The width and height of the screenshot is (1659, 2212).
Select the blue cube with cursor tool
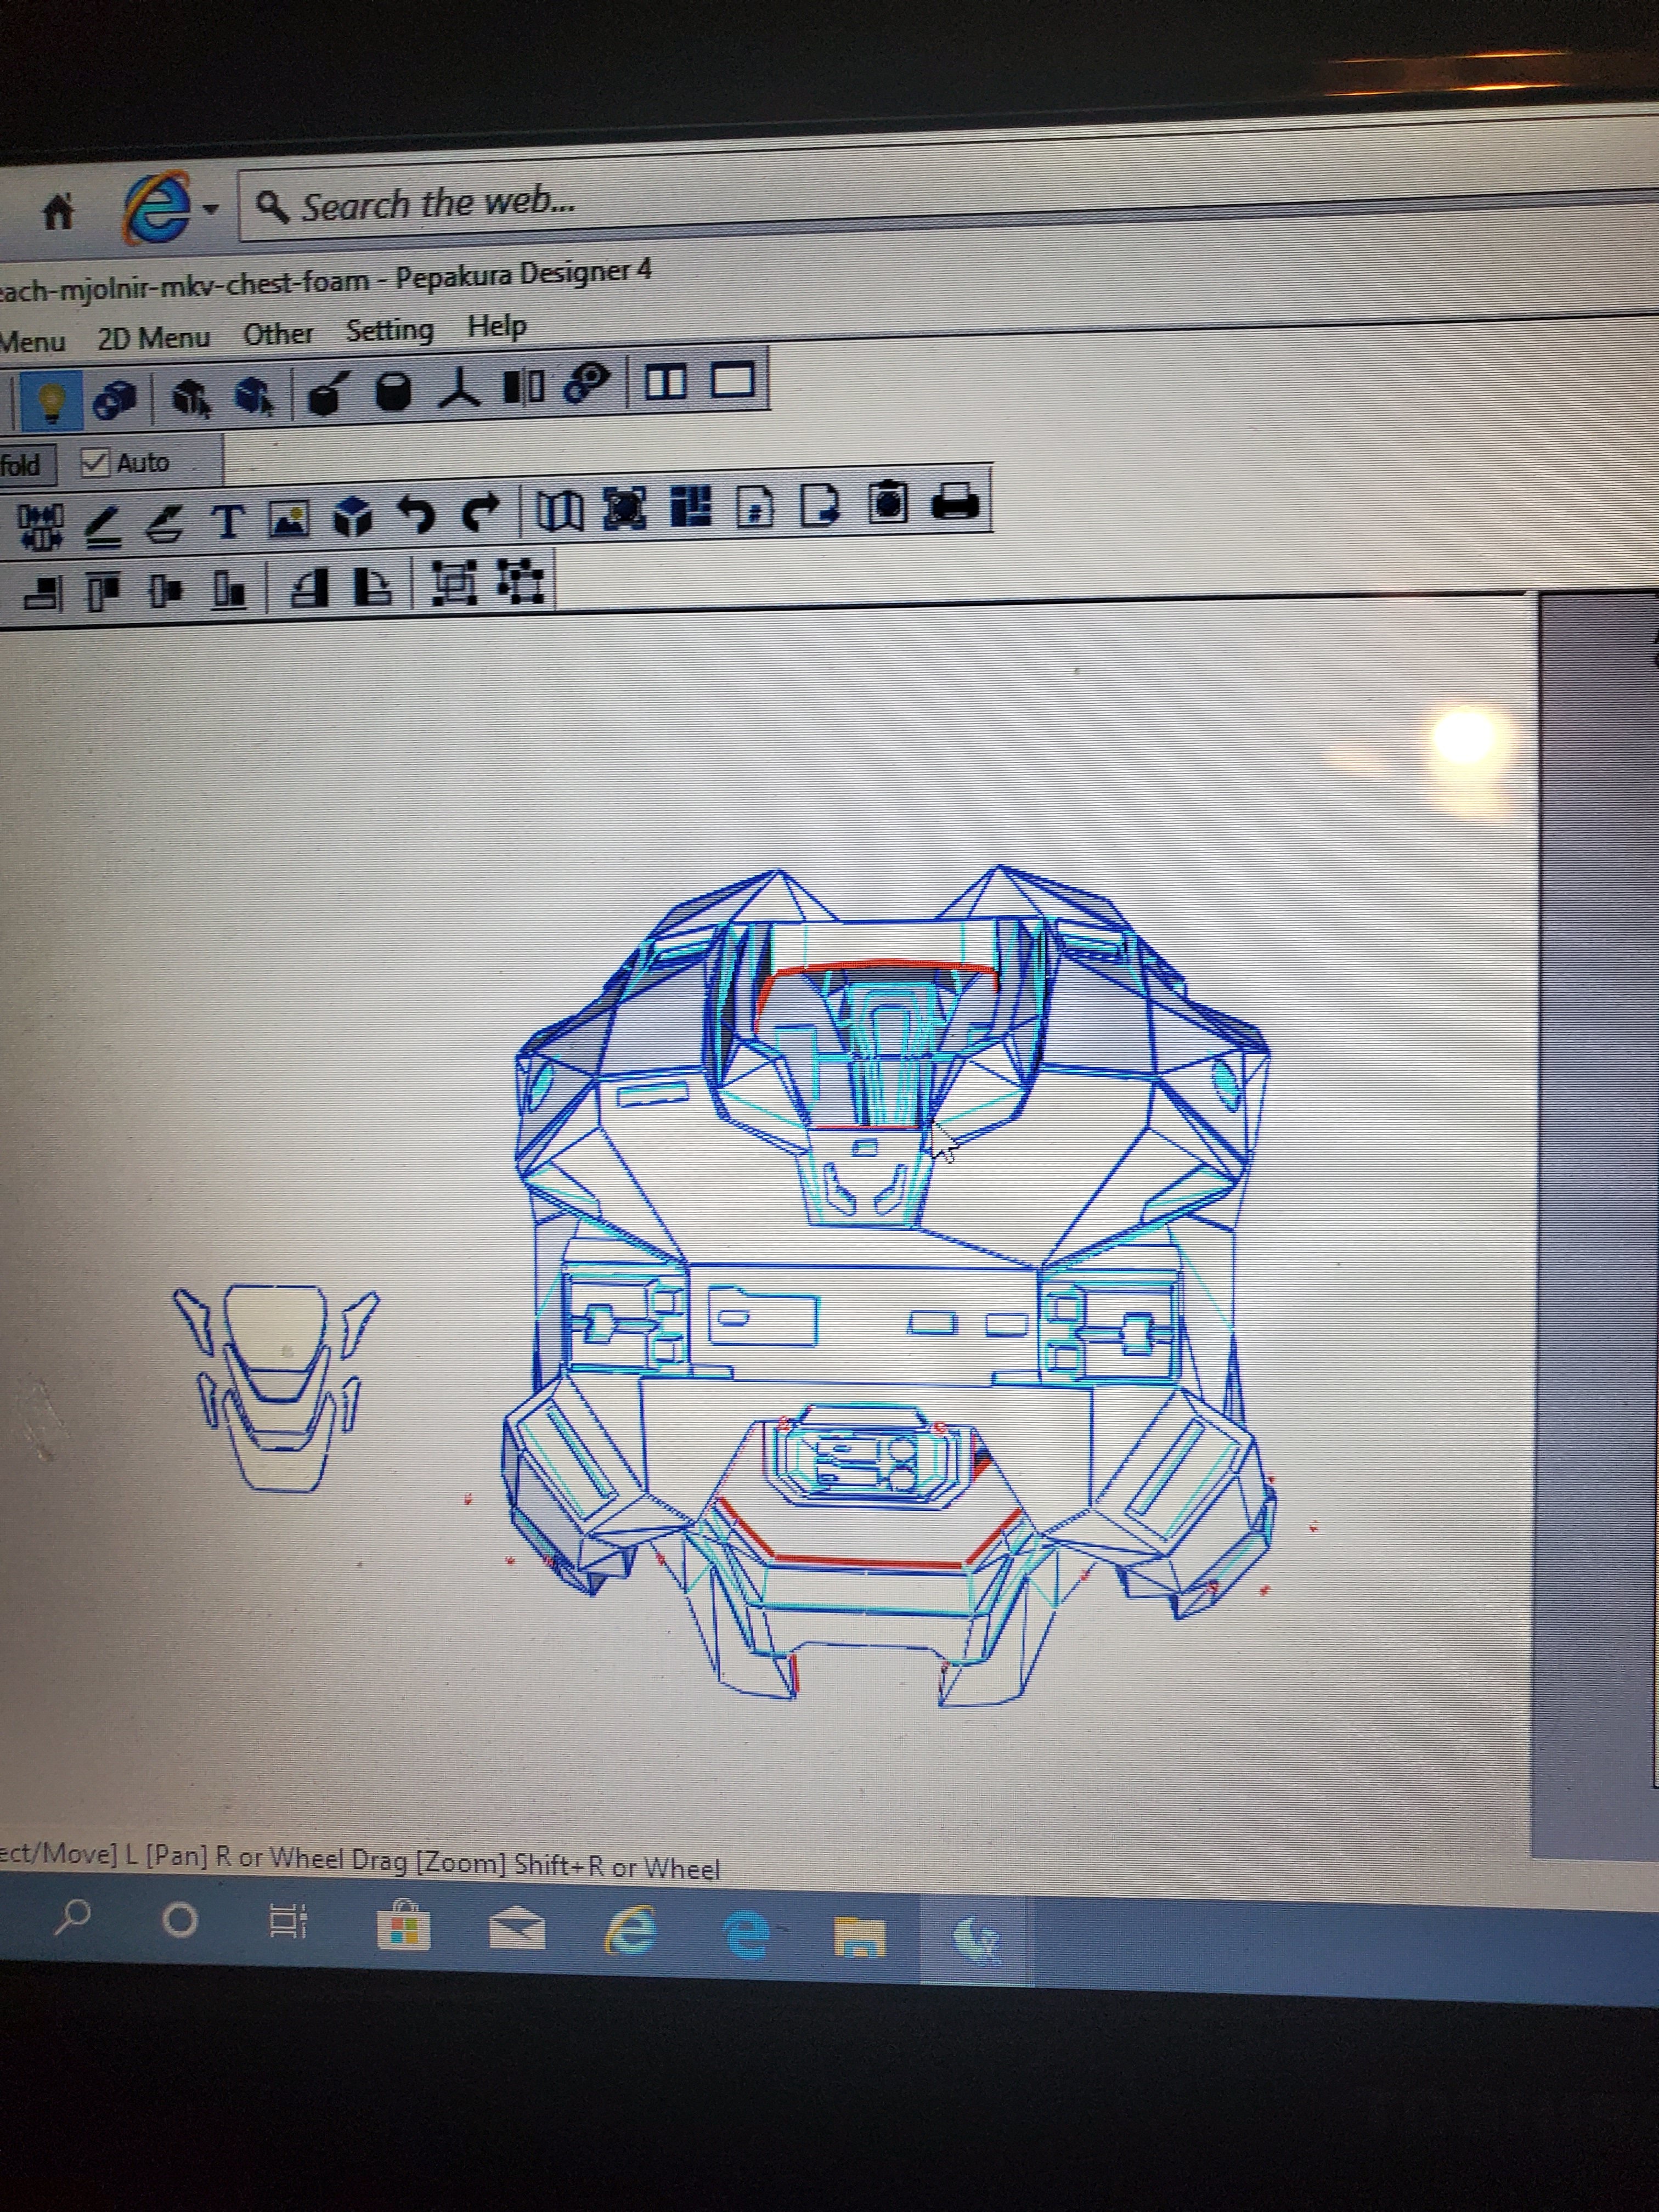(x=254, y=396)
